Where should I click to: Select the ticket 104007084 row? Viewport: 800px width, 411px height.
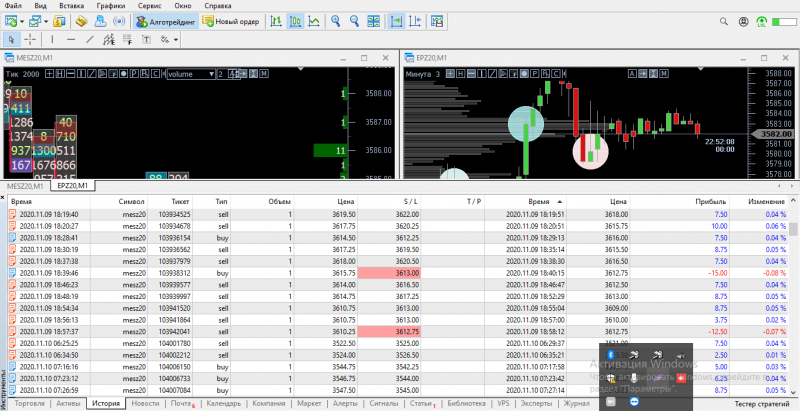(398, 390)
